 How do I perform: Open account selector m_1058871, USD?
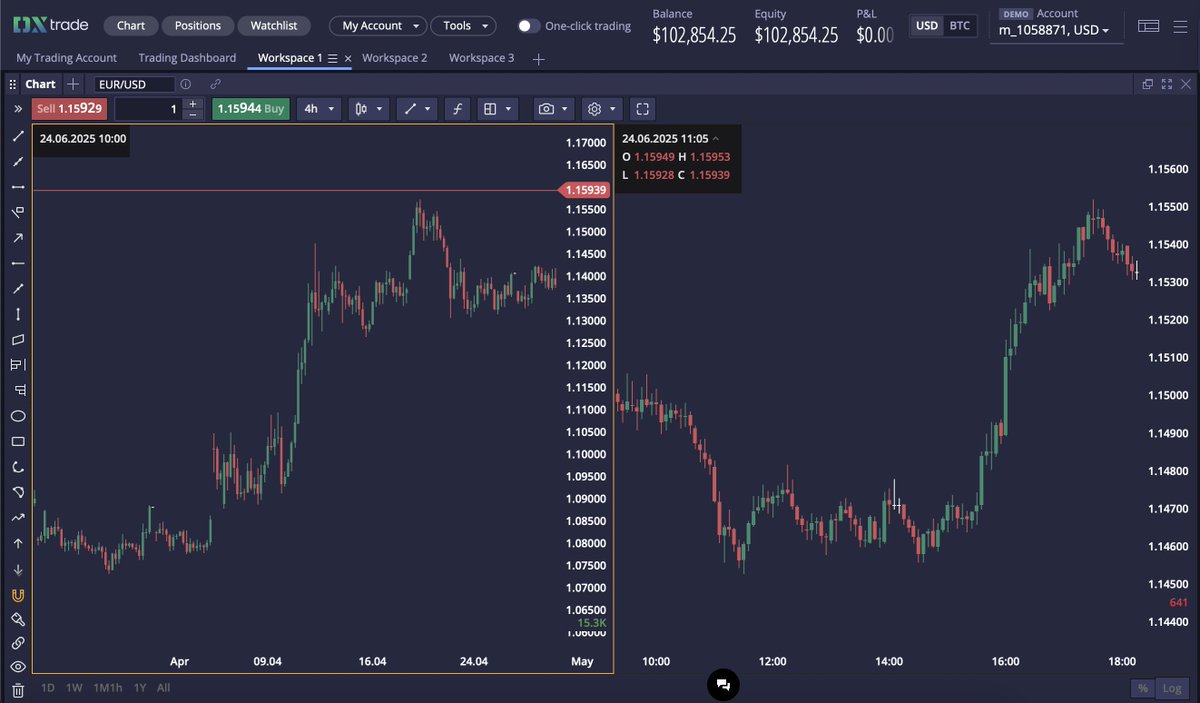(x=1055, y=31)
